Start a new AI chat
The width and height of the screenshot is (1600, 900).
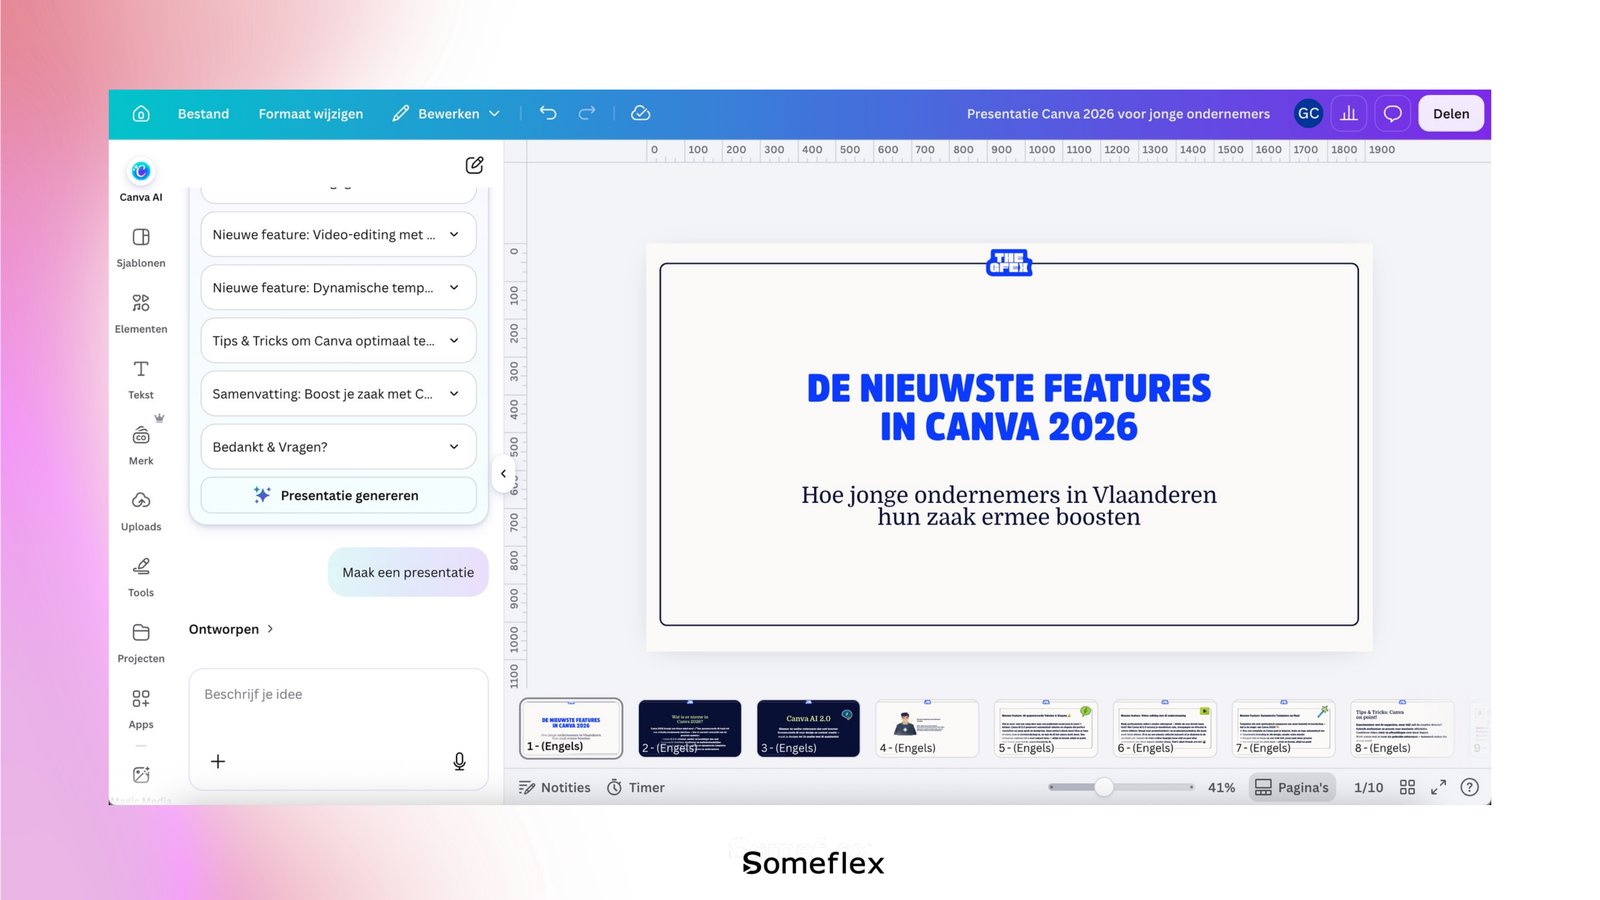point(474,165)
